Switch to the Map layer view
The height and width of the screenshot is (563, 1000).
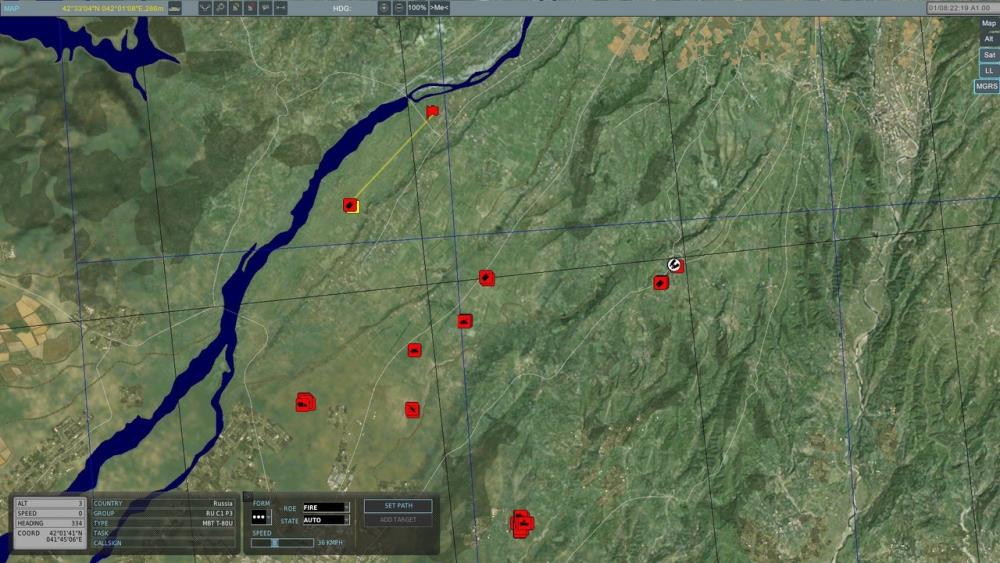coord(988,23)
